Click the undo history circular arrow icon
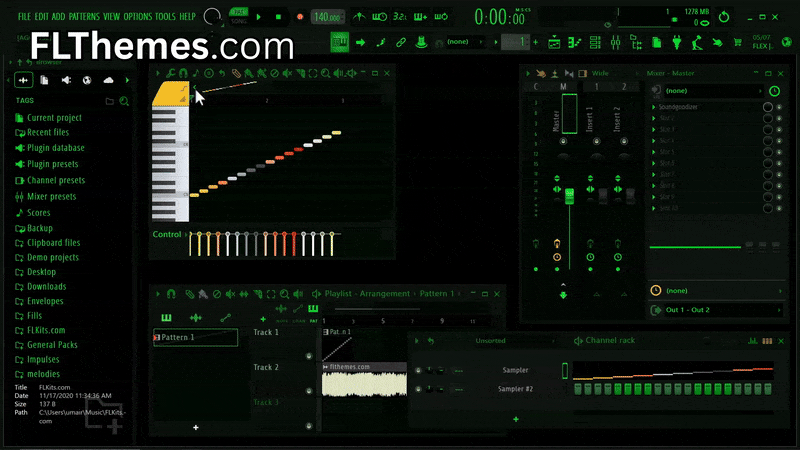 [723, 17]
